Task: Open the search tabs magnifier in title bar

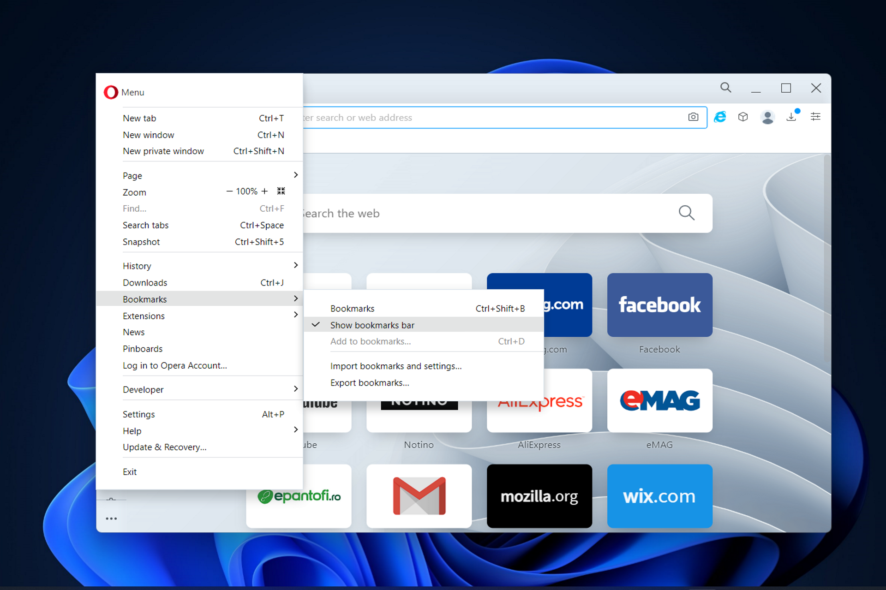Action: (726, 88)
